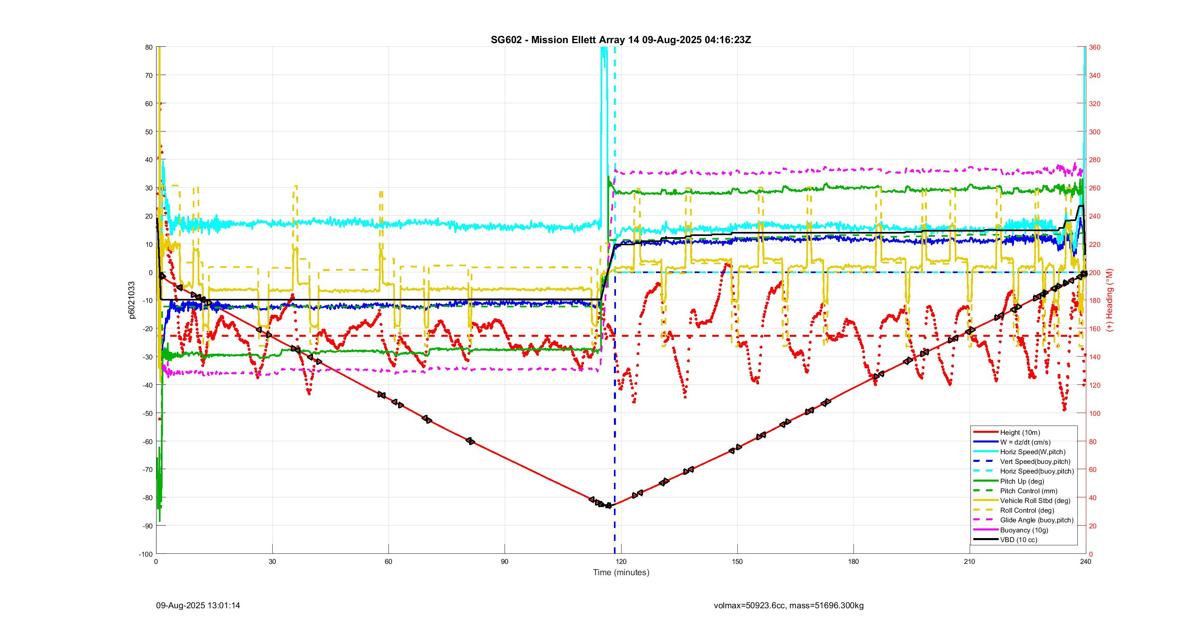The height and width of the screenshot is (622, 1200).
Task: Click the '300' tick on the heading axis
Action: [1095, 131]
